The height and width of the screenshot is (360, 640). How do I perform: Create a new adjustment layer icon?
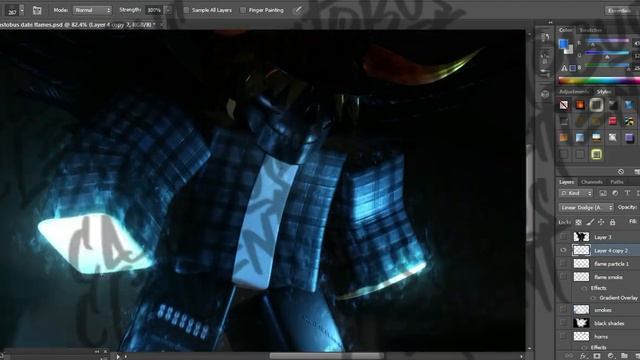pyautogui.click(x=611, y=356)
